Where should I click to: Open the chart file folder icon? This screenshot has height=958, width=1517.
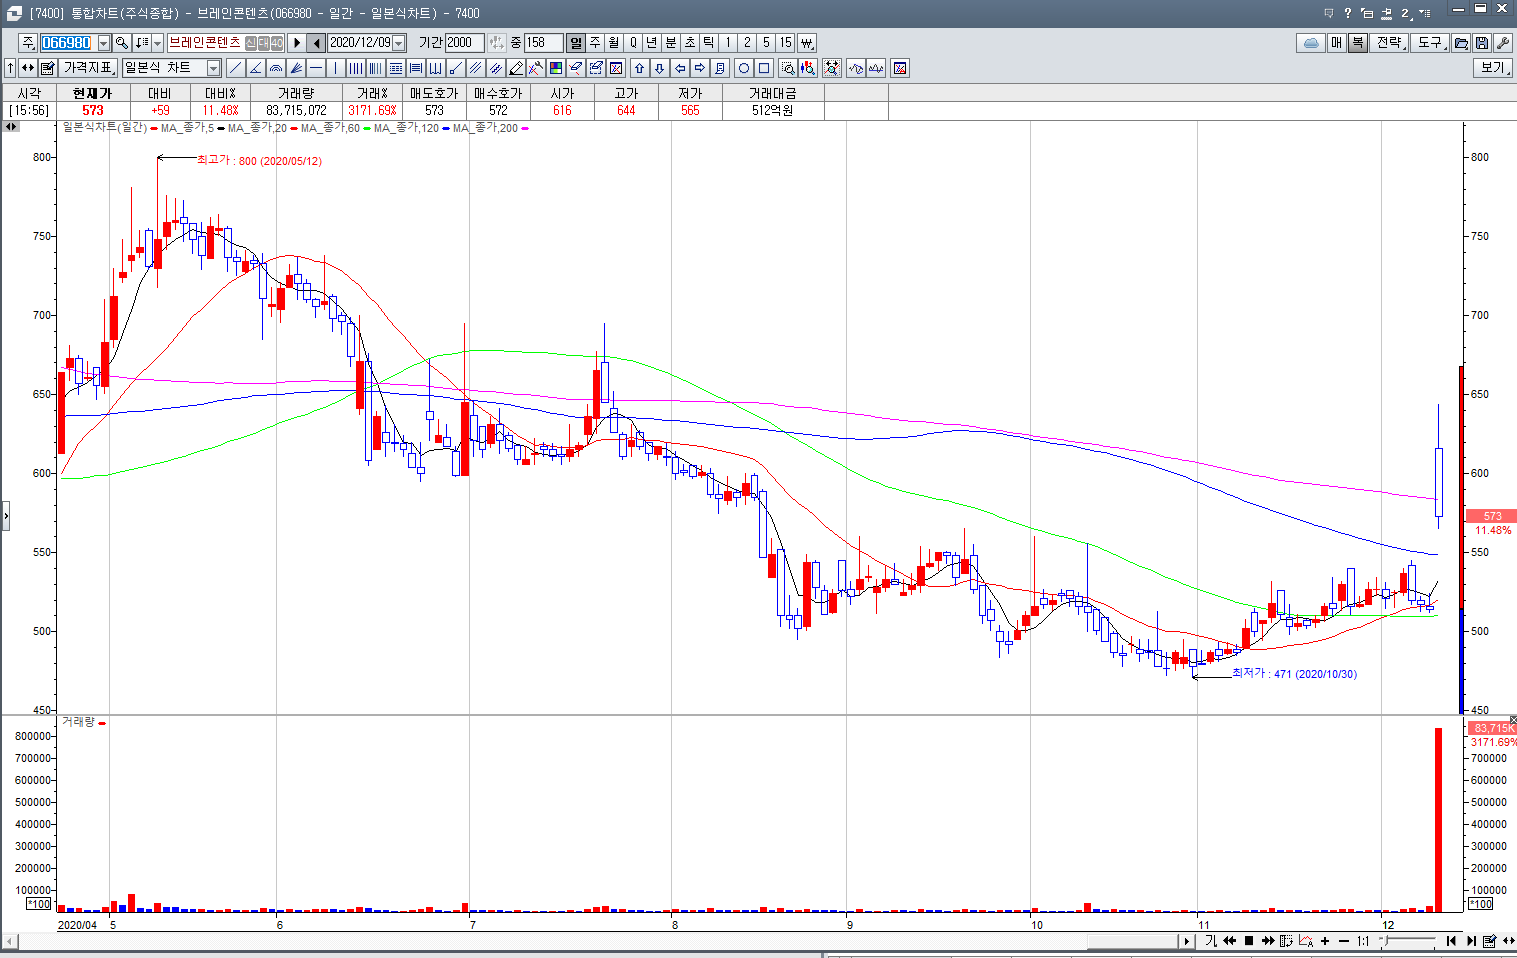(x=1461, y=43)
